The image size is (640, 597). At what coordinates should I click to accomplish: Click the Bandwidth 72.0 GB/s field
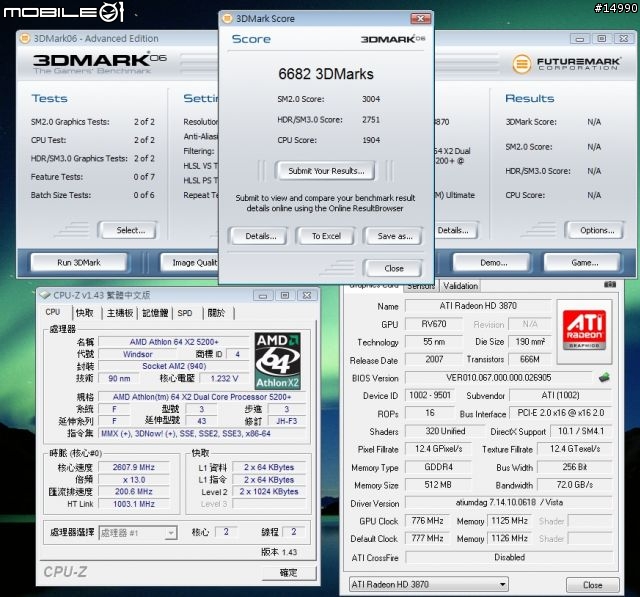[x=575, y=485]
